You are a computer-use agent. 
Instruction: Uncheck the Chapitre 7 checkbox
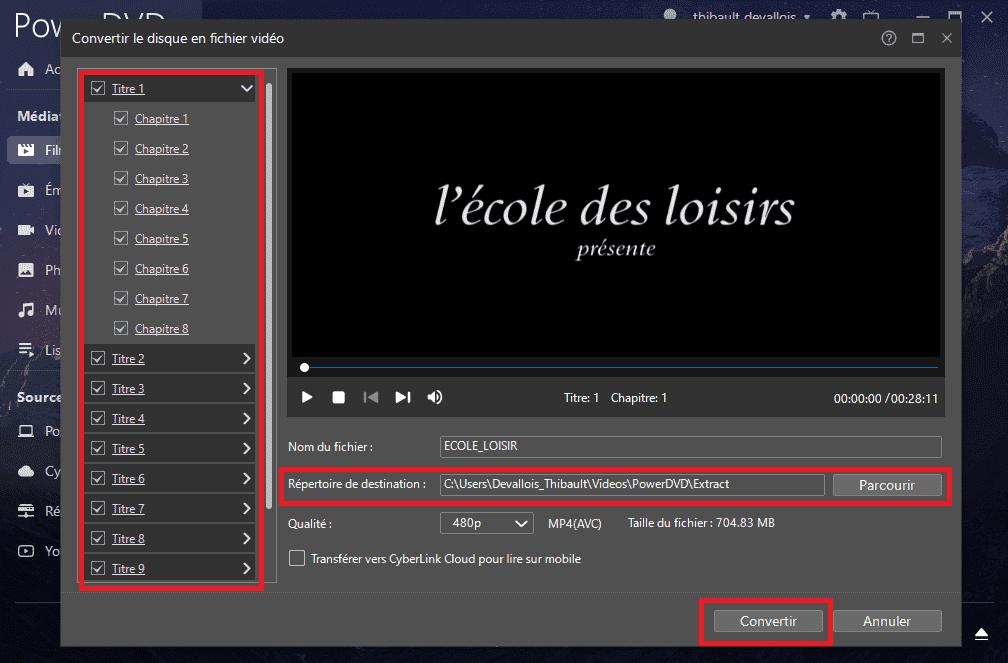pos(121,298)
